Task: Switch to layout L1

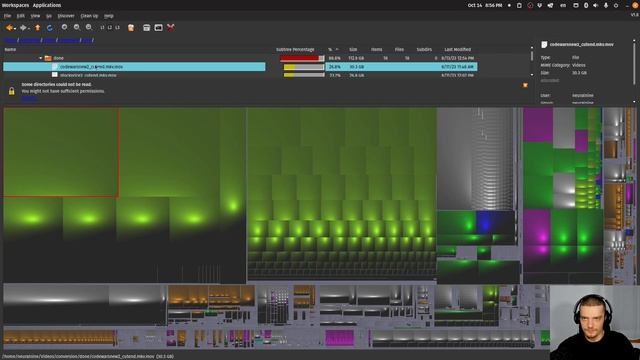Action: (x=102, y=28)
